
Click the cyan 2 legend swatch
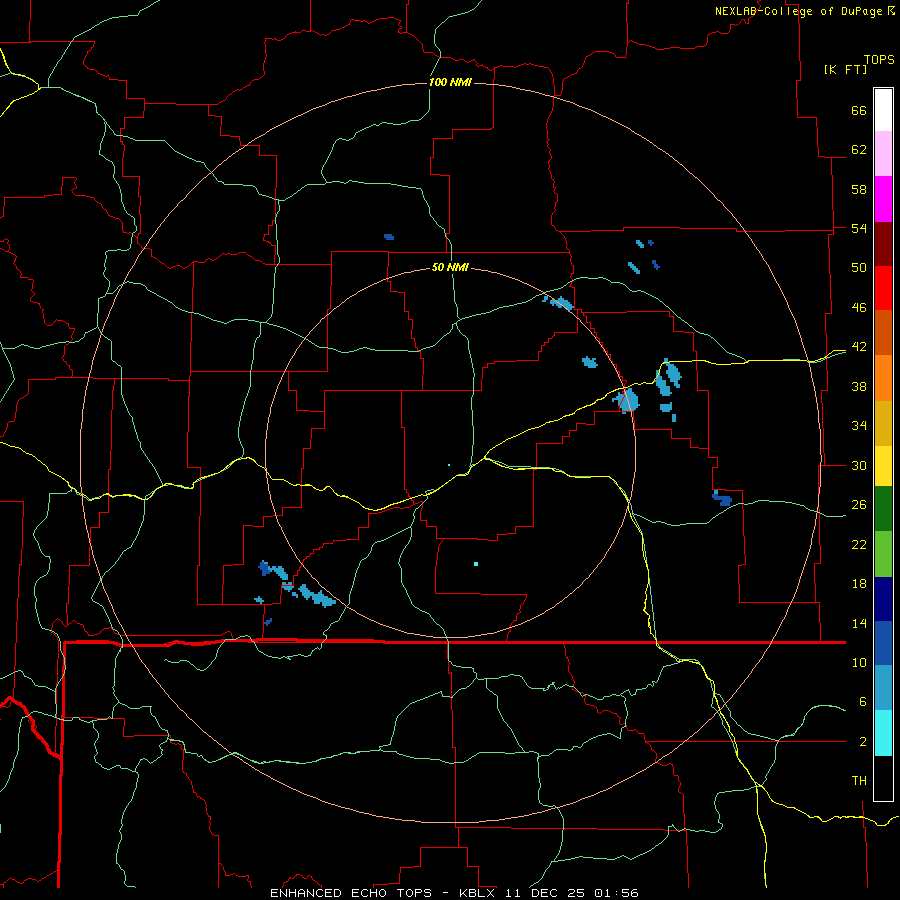[x=883, y=733]
